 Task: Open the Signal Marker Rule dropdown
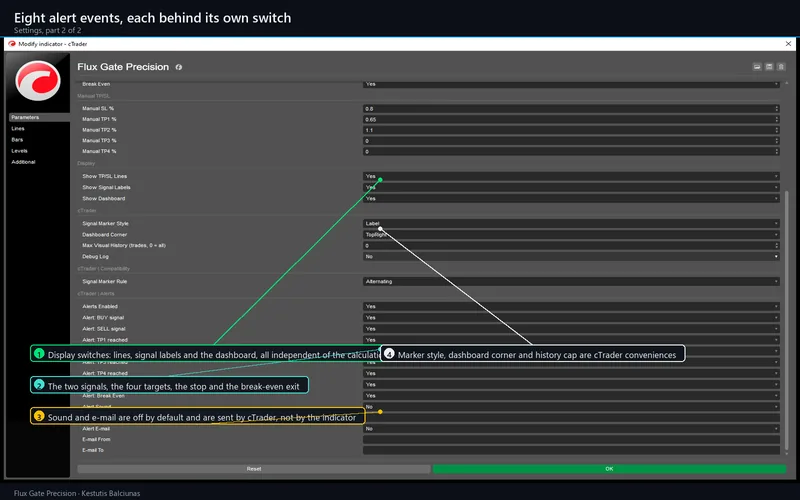pyautogui.click(x=571, y=282)
